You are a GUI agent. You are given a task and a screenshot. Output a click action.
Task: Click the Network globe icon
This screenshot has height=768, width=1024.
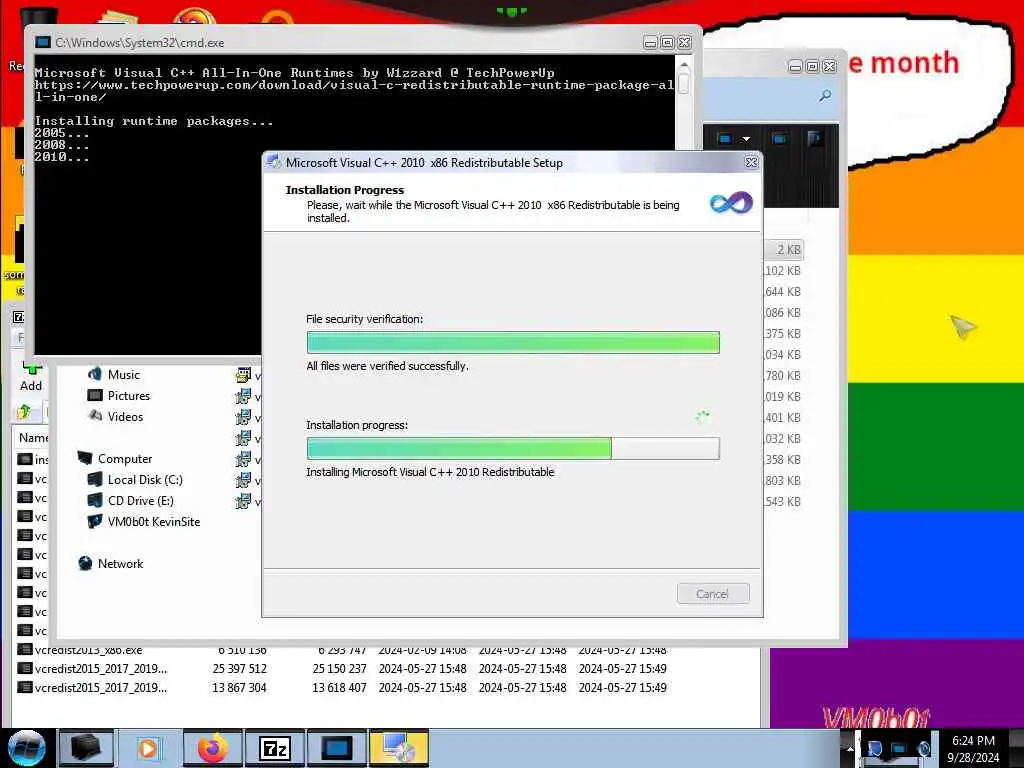pos(85,563)
